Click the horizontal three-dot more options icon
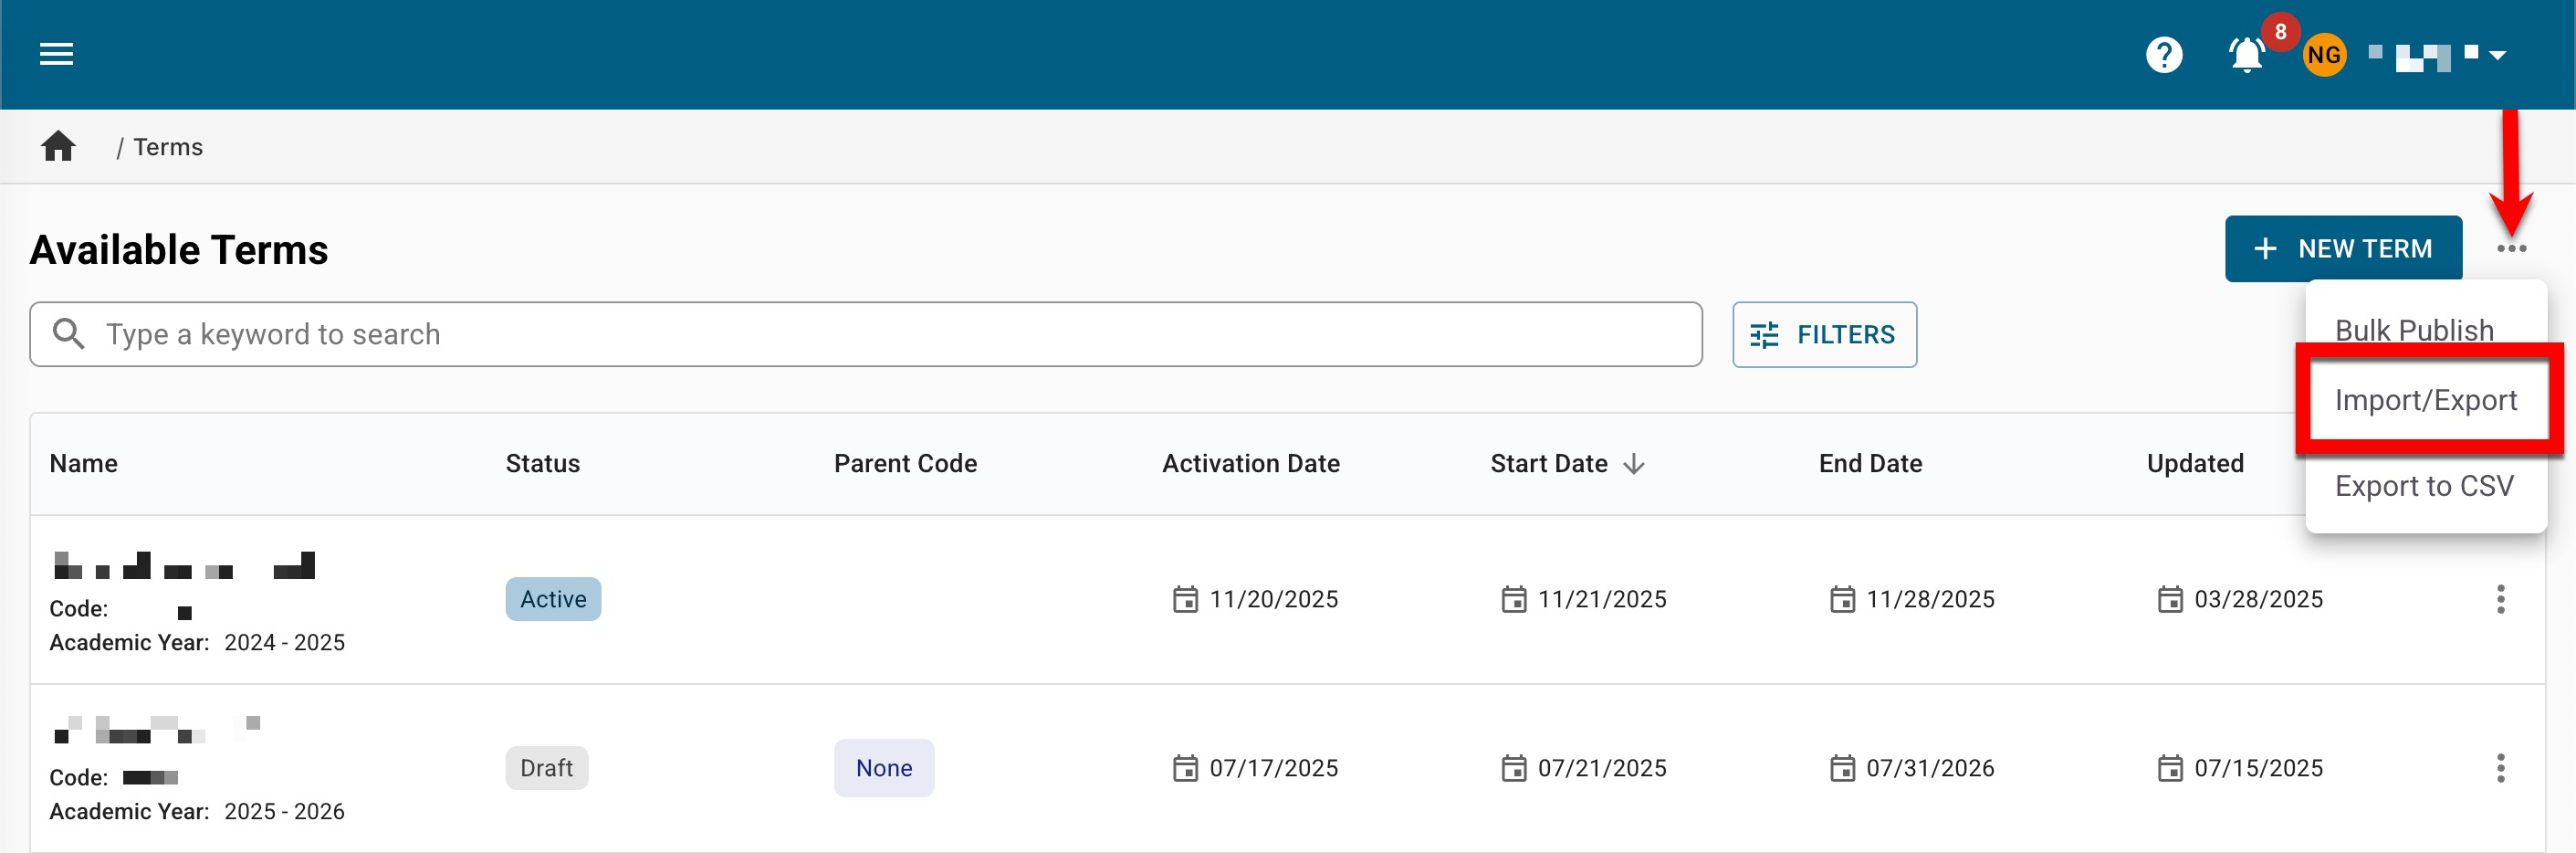The image size is (2576, 853). [x=2510, y=249]
